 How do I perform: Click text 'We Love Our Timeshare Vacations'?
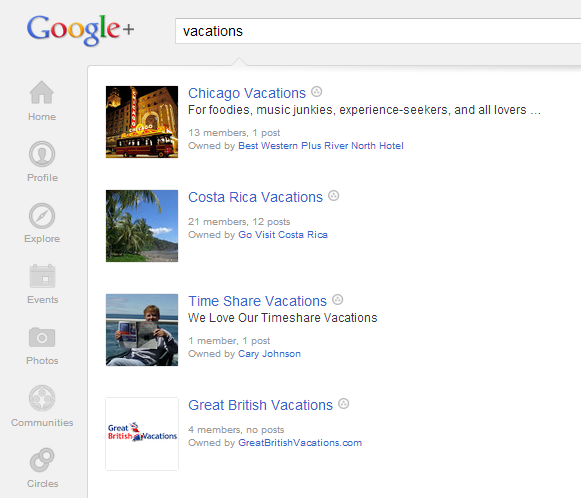click(283, 318)
